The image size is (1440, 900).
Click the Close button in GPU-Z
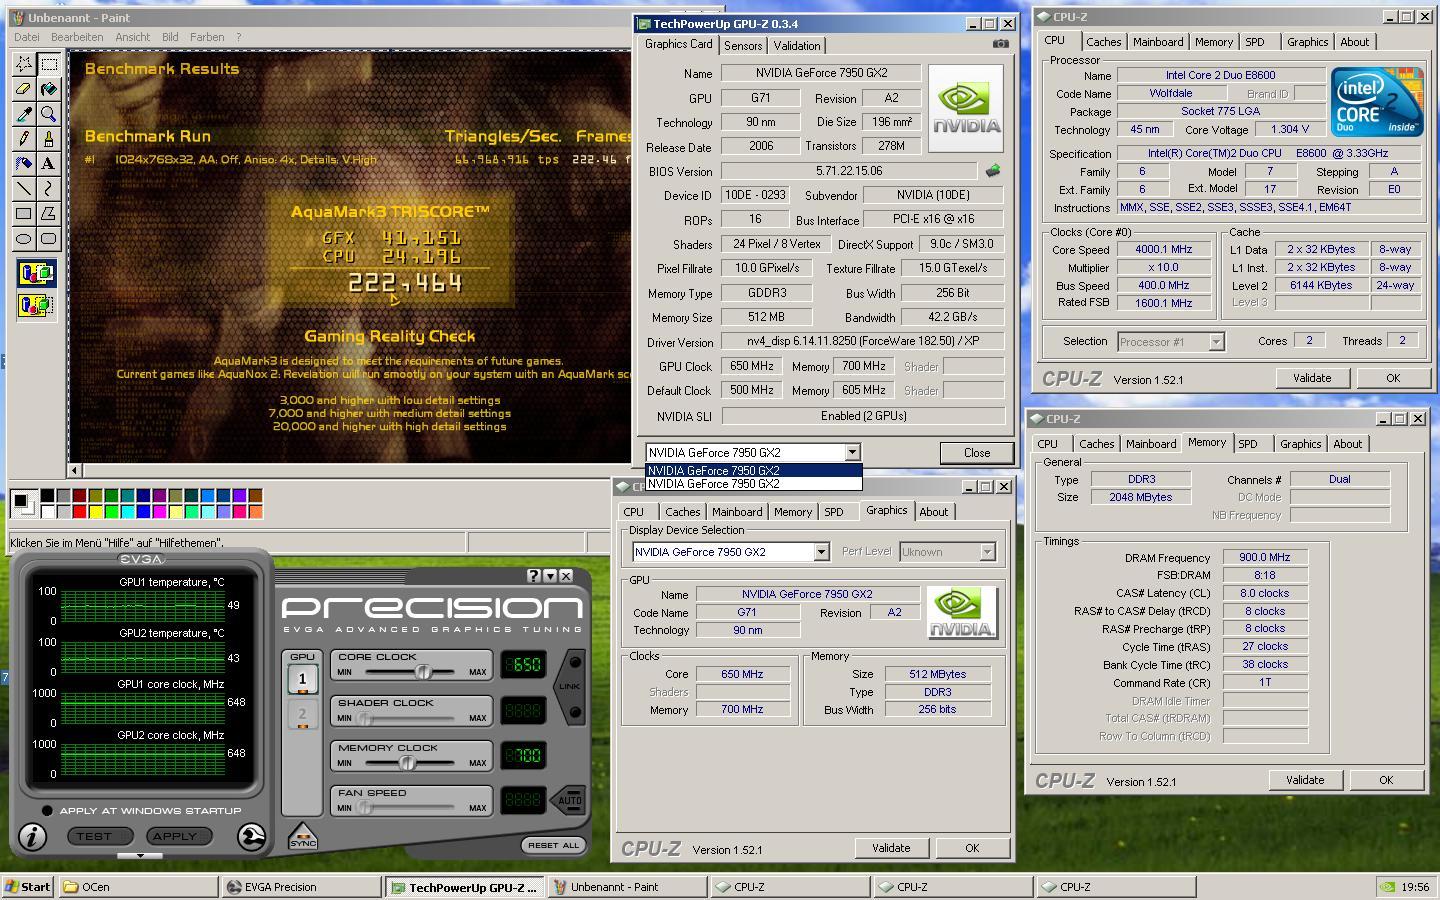coord(977,453)
